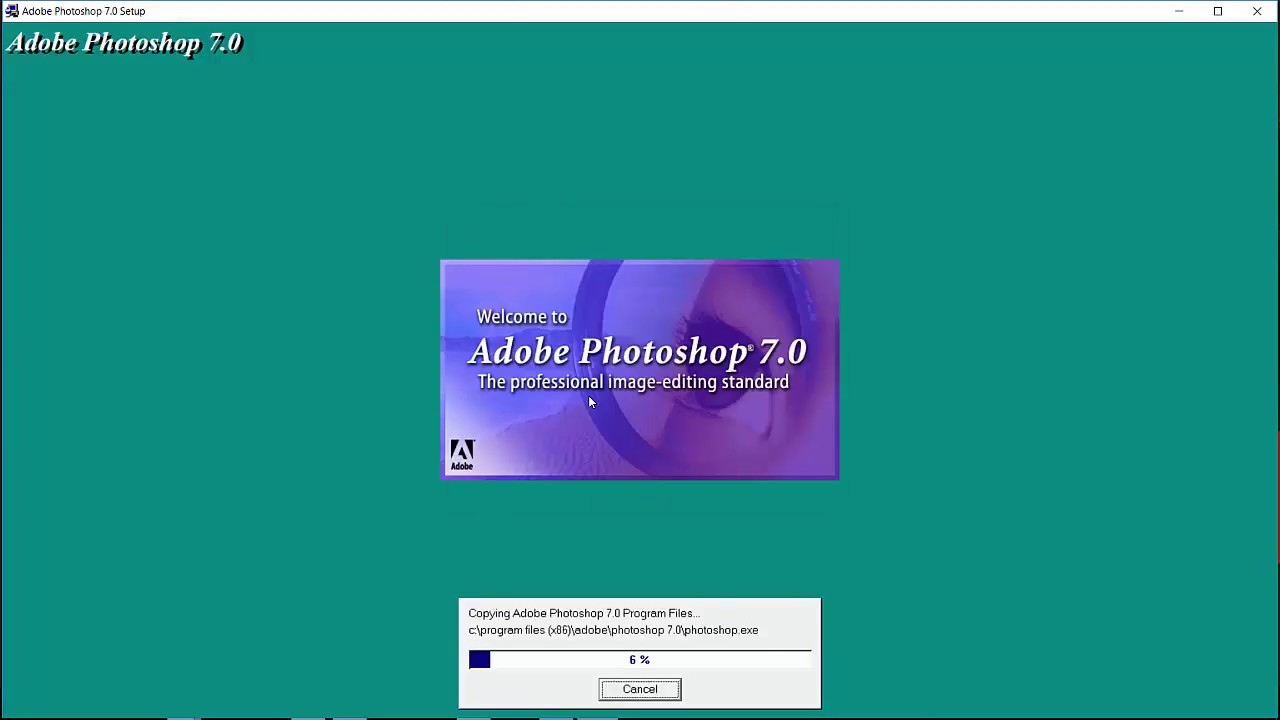Click the installation progress bar showing 6 %

640,660
